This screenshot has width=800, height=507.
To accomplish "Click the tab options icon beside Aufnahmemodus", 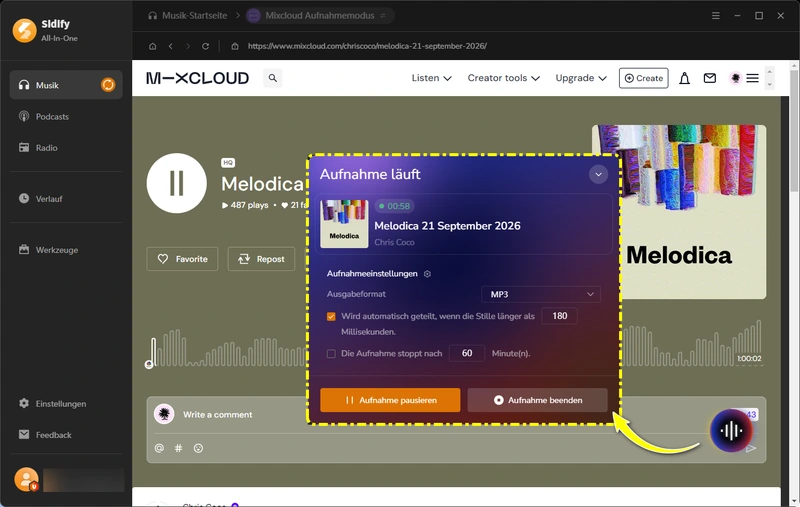I will [383, 16].
